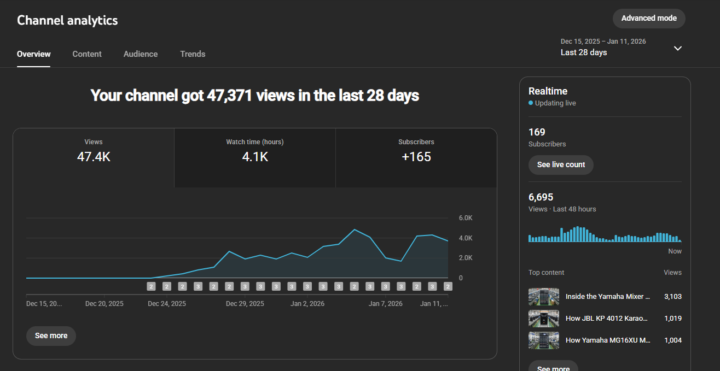720x371 pixels.
Task: Click See more at bottom of Realtime card
Action: pos(553,366)
